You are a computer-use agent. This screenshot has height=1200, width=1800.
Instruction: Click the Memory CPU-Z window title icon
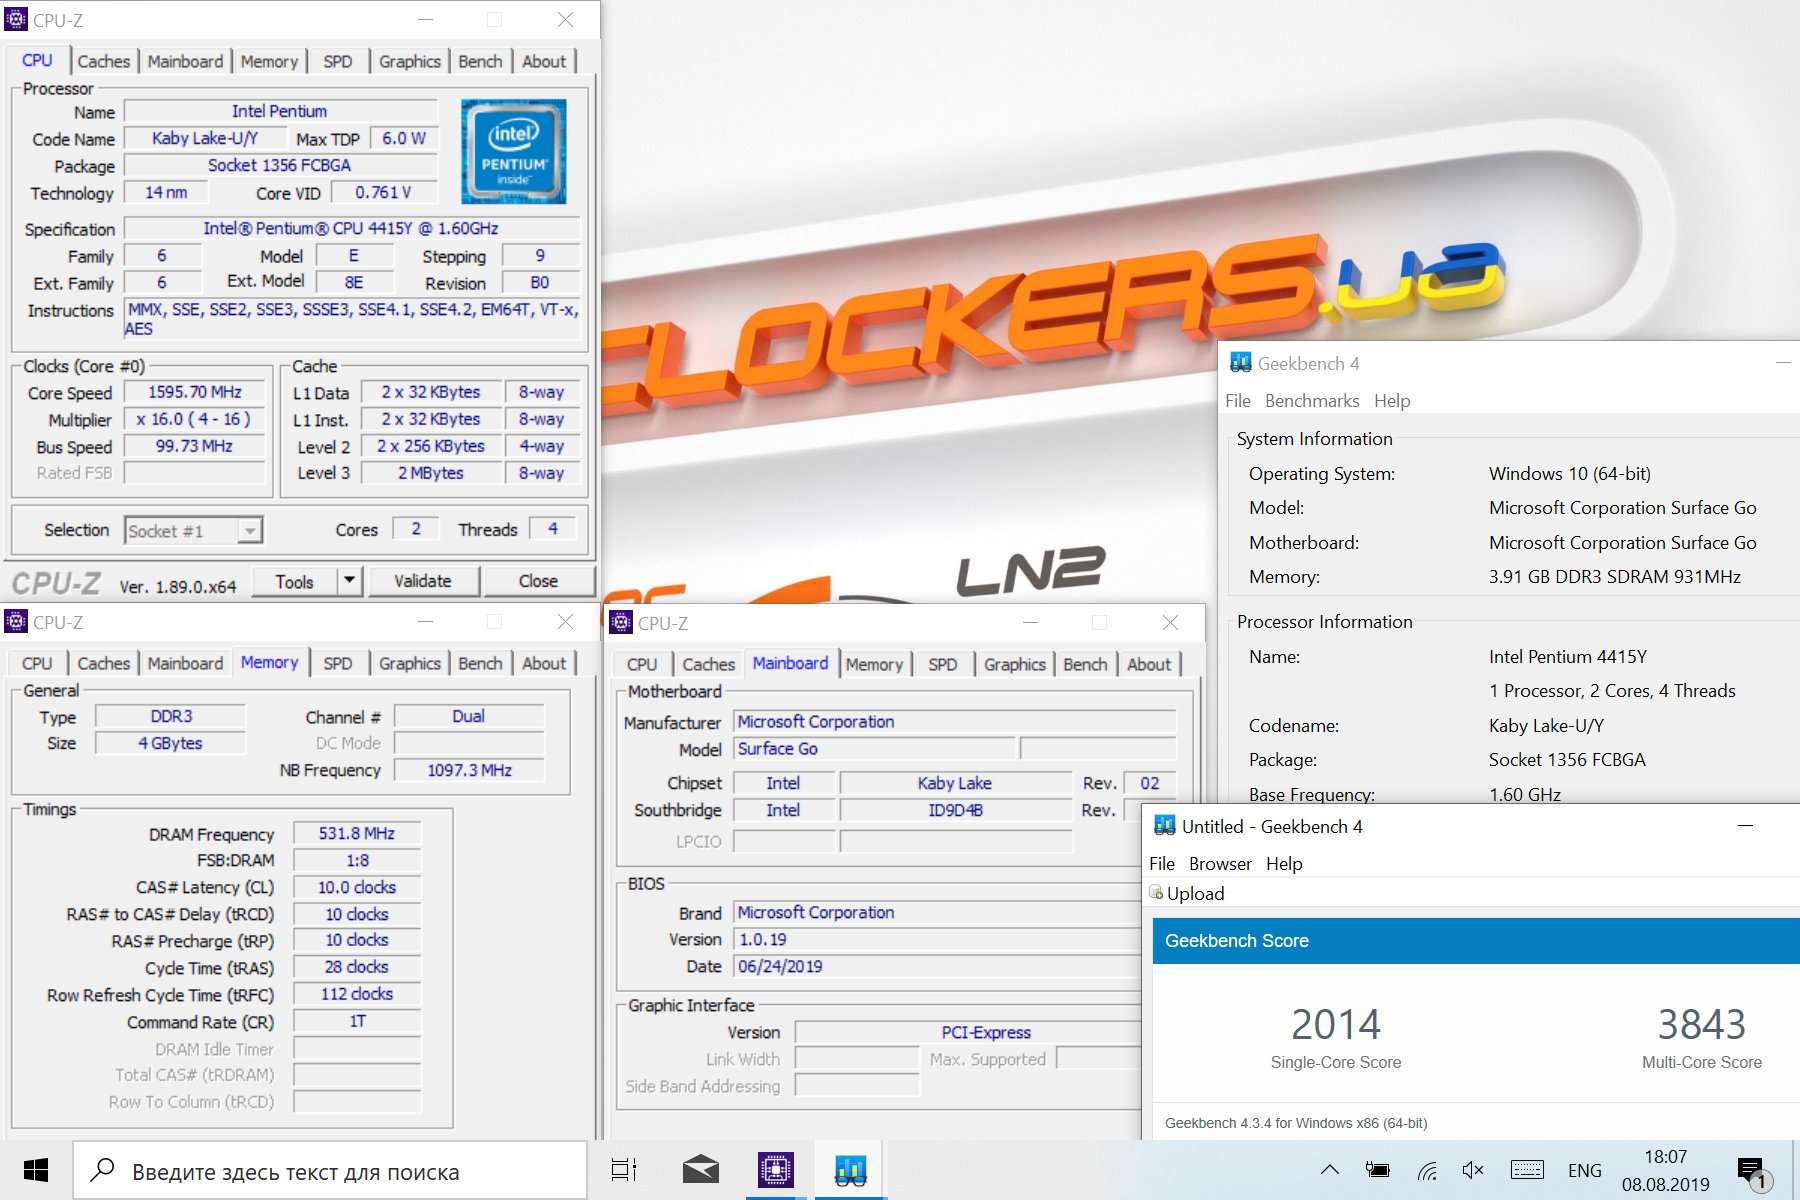click(x=16, y=622)
